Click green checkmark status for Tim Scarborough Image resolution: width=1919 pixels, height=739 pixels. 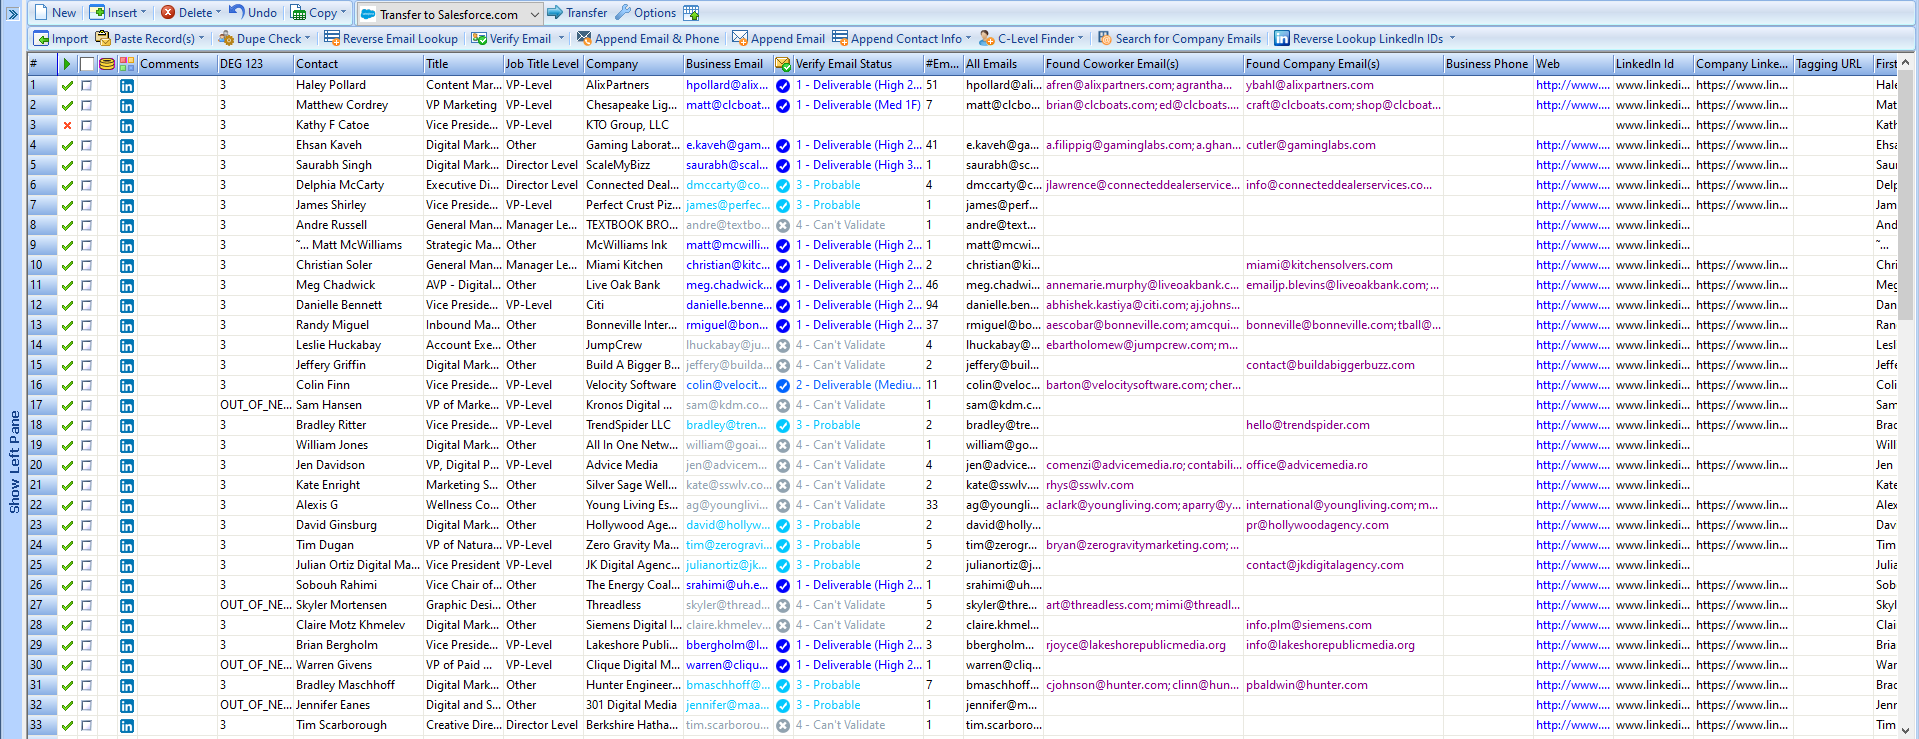pos(67,725)
